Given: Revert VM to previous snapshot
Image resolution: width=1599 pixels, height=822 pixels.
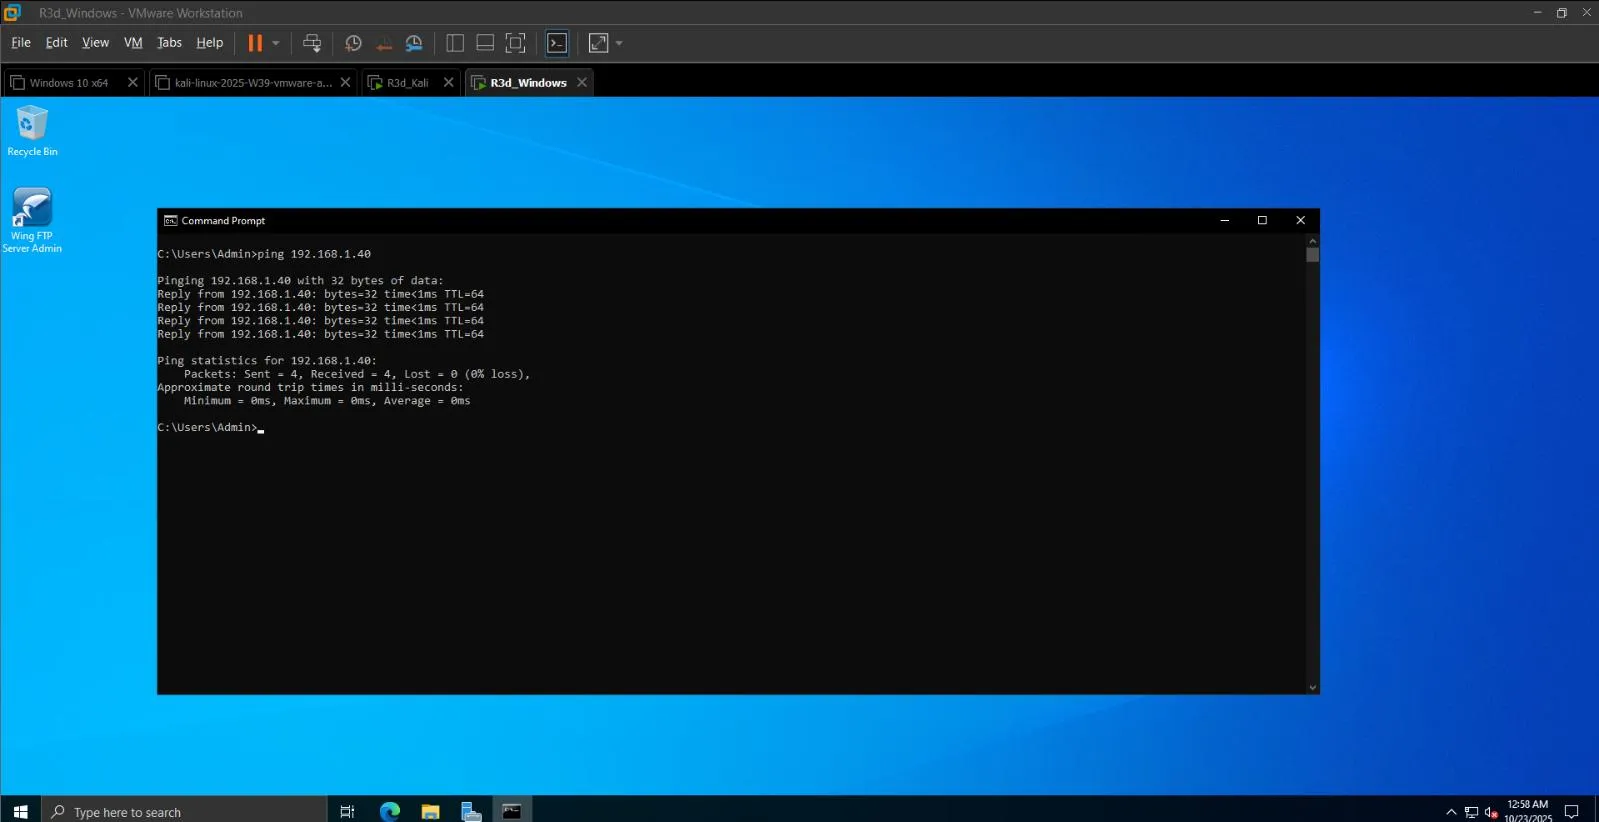Looking at the screenshot, I should (x=384, y=43).
